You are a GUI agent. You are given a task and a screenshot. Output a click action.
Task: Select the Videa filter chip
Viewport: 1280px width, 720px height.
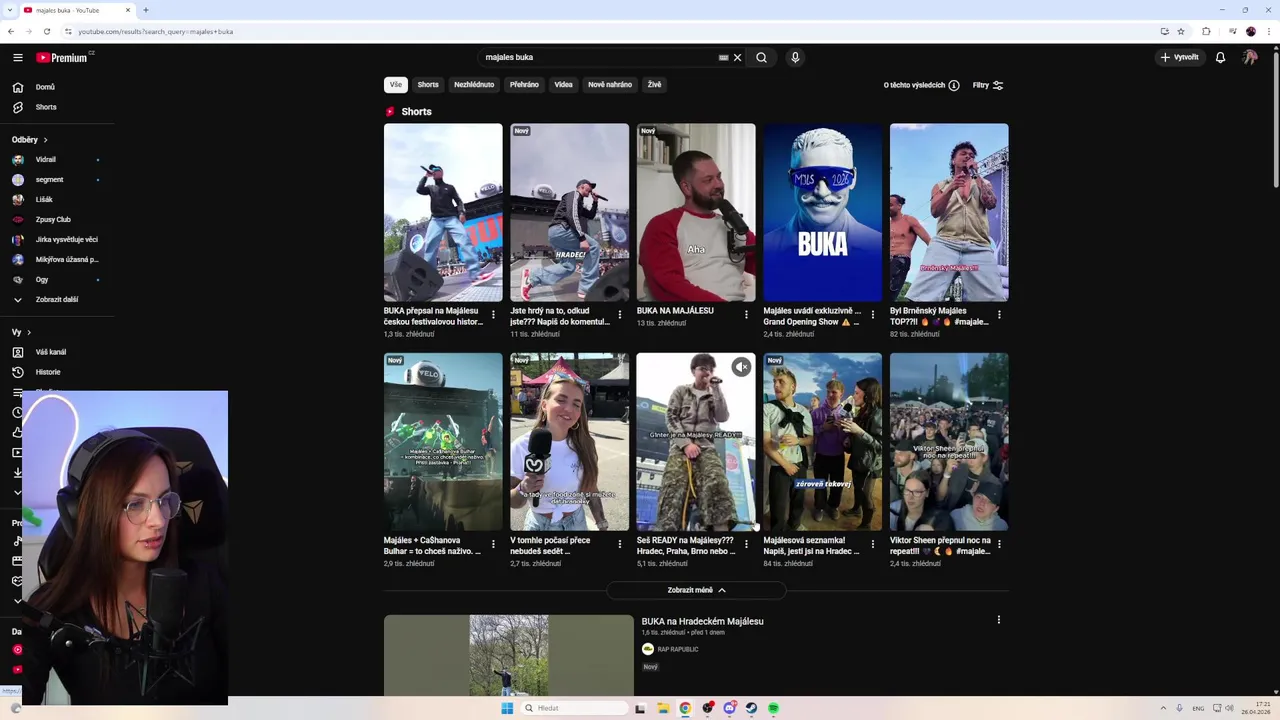(564, 85)
